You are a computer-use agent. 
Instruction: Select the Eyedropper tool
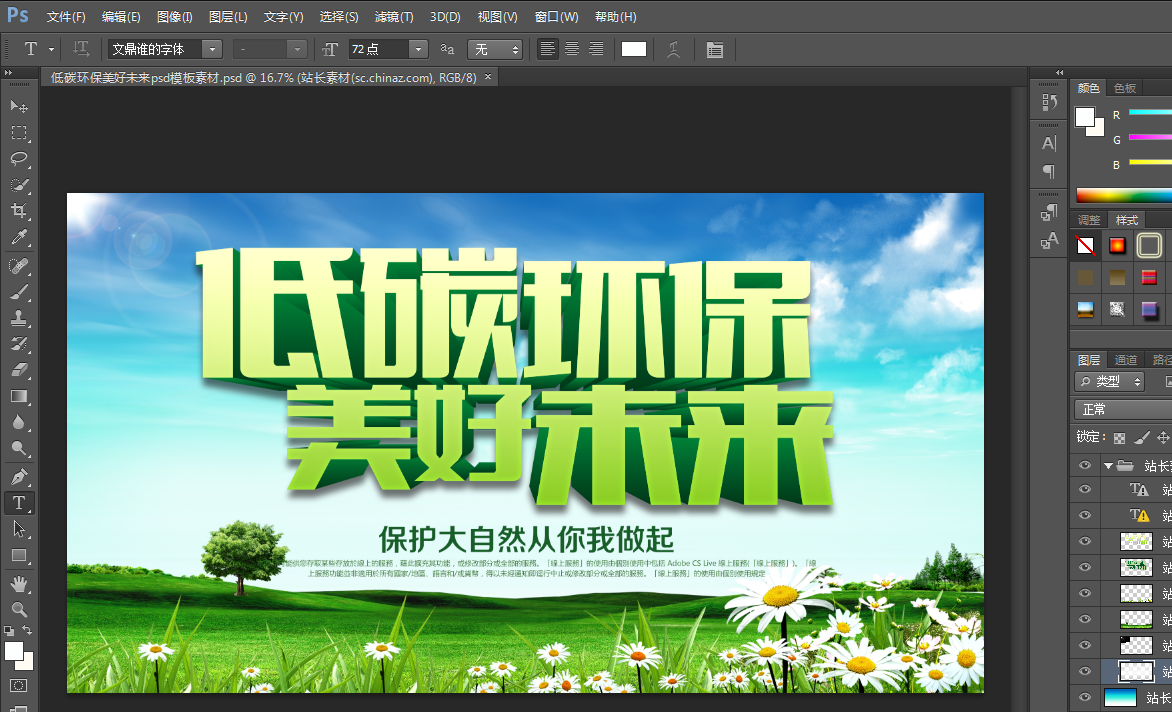point(19,238)
